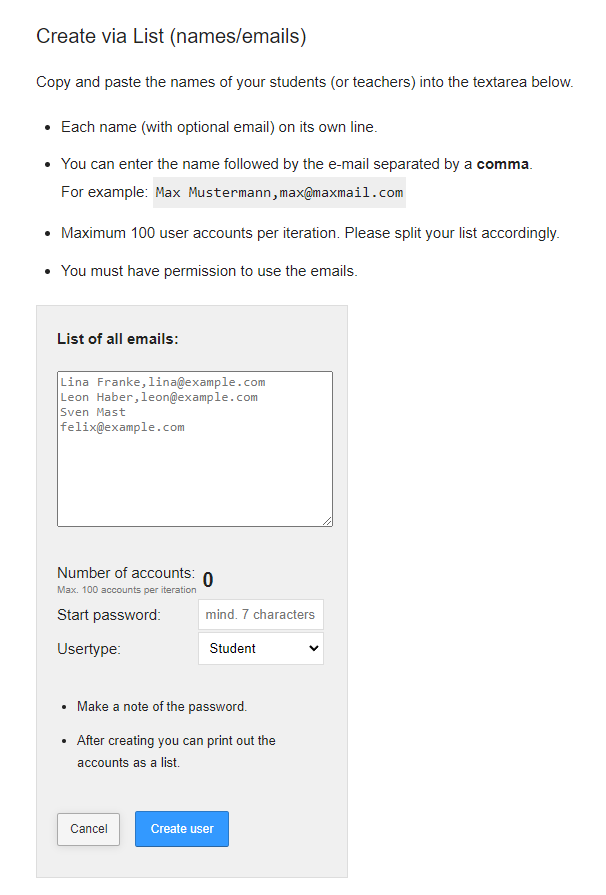Image resolution: width=606 pixels, height=895 pixels.
Task: Click the 'Maximum 100 user accounts' bullet text
Action: 310,233
